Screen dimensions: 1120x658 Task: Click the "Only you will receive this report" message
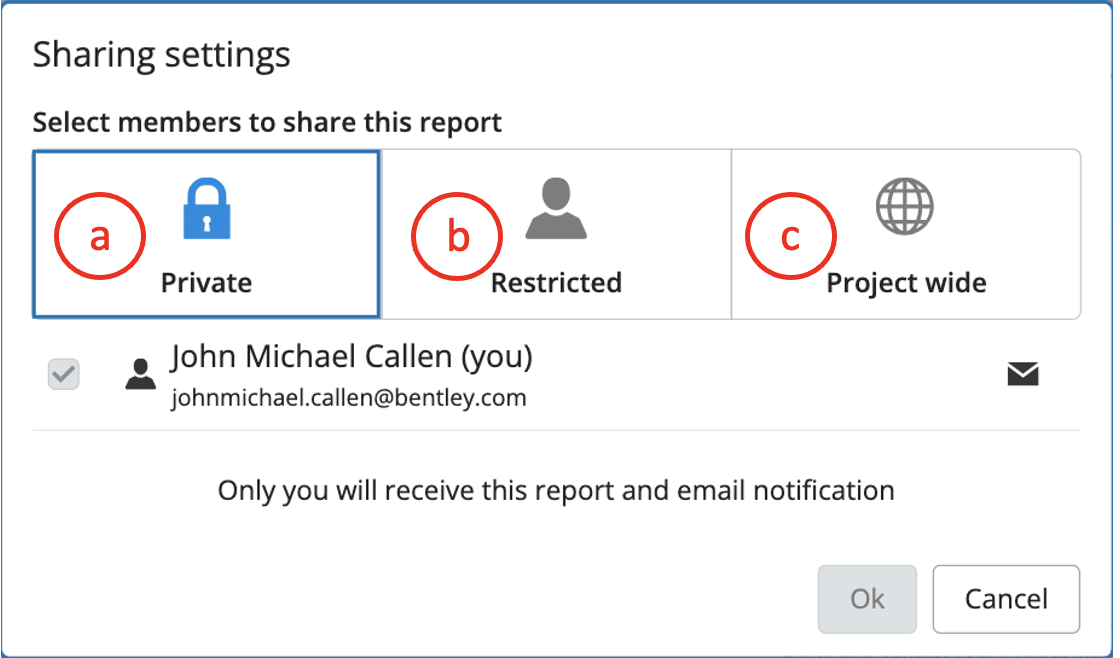click(x=556, y=491)
